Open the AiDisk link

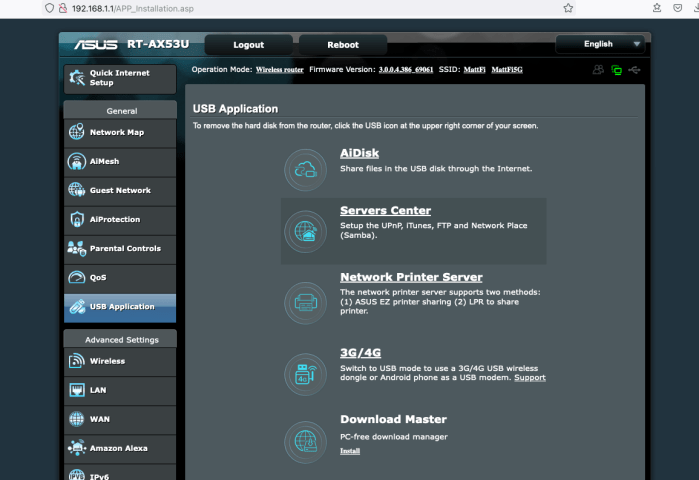(359, 153)
